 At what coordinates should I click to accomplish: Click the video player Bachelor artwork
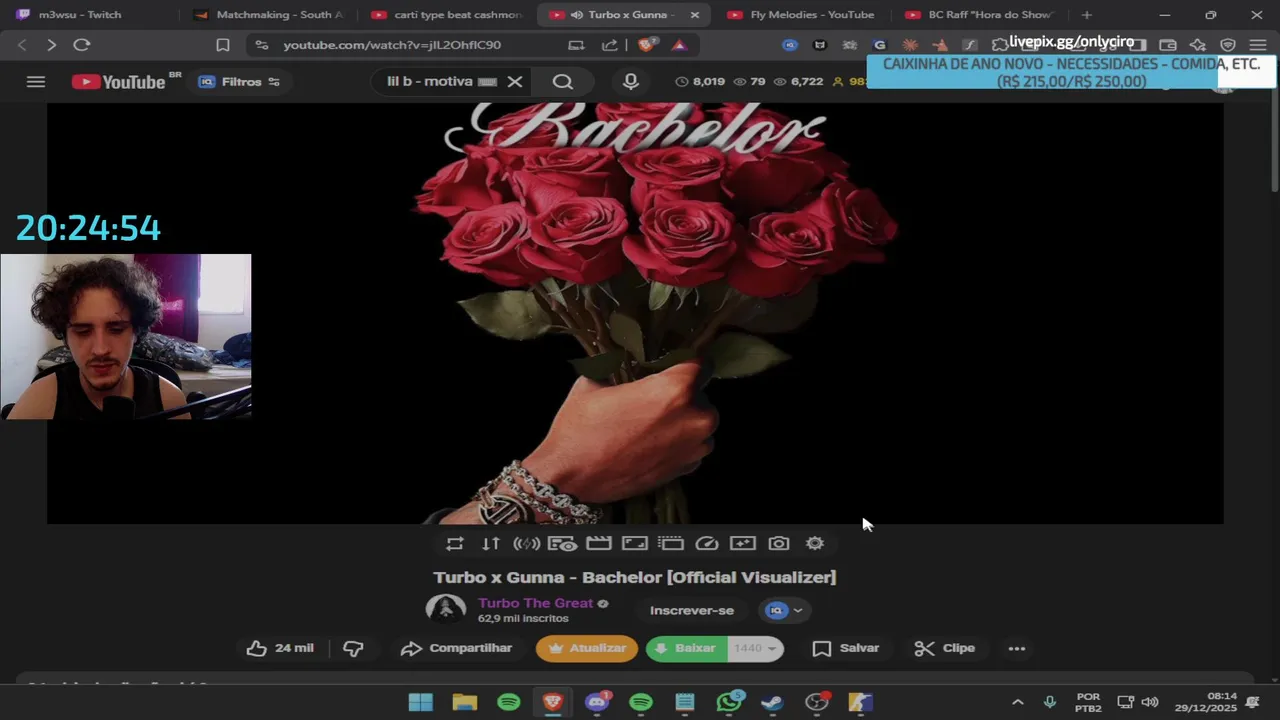click(635, 313)
